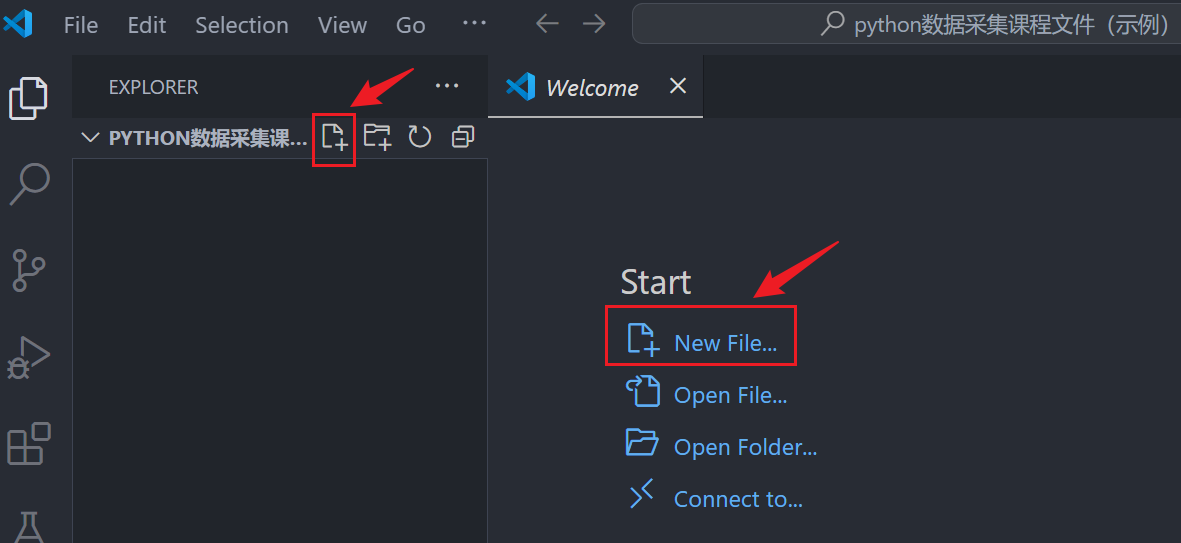Image resolution: width=1181 pixels, height=543 pixels.
Task: Collapse all folders in Explorer
Action: coord(462,137)
